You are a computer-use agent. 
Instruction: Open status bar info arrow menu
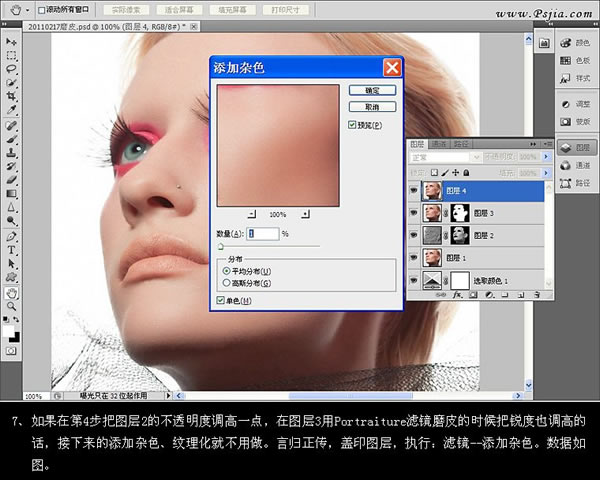[168, 395]
